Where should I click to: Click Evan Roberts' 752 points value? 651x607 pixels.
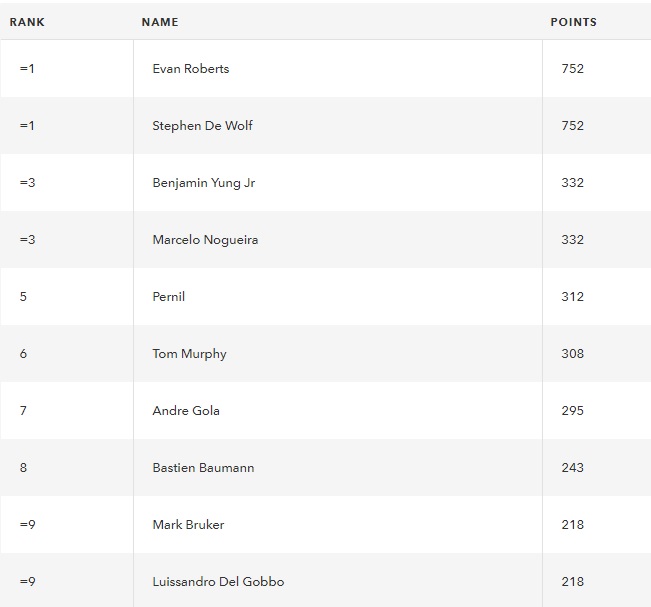(x=573, y=69)
